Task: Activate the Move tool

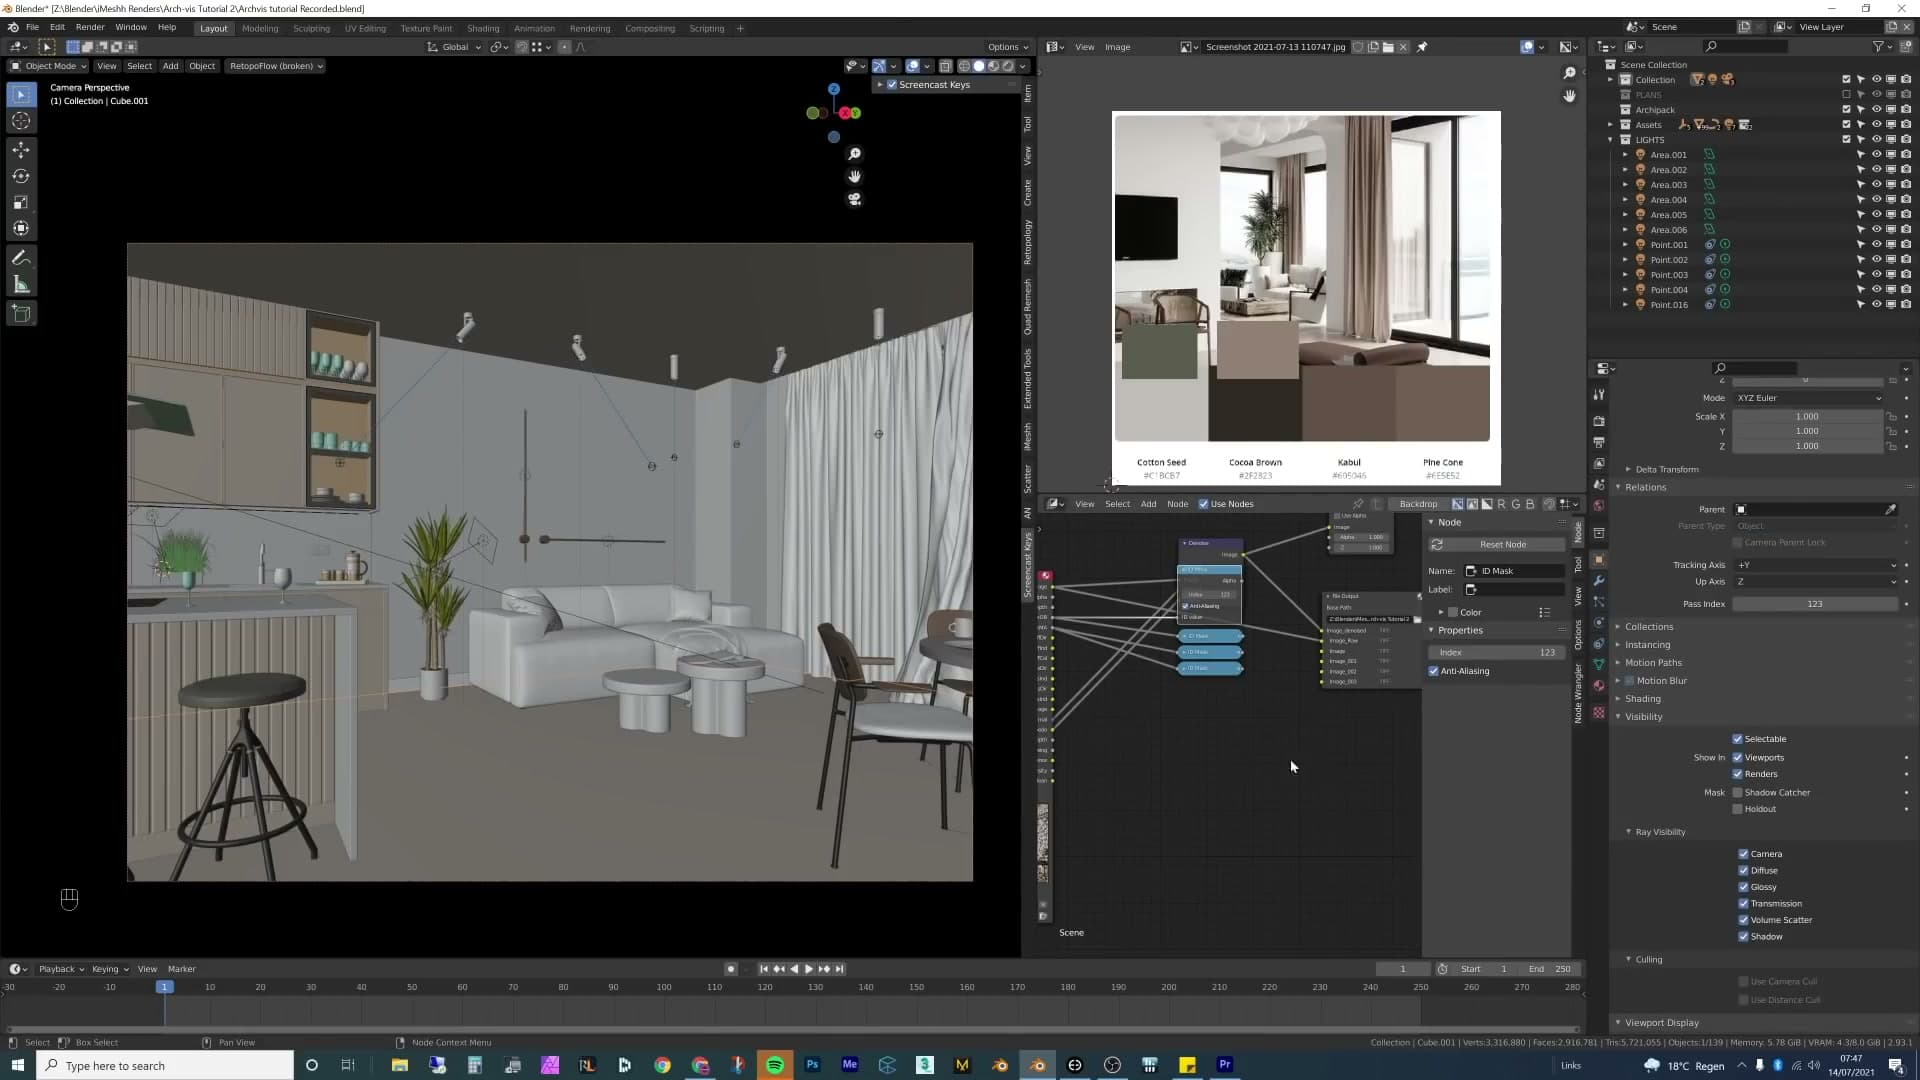Action: click(21, 149)
